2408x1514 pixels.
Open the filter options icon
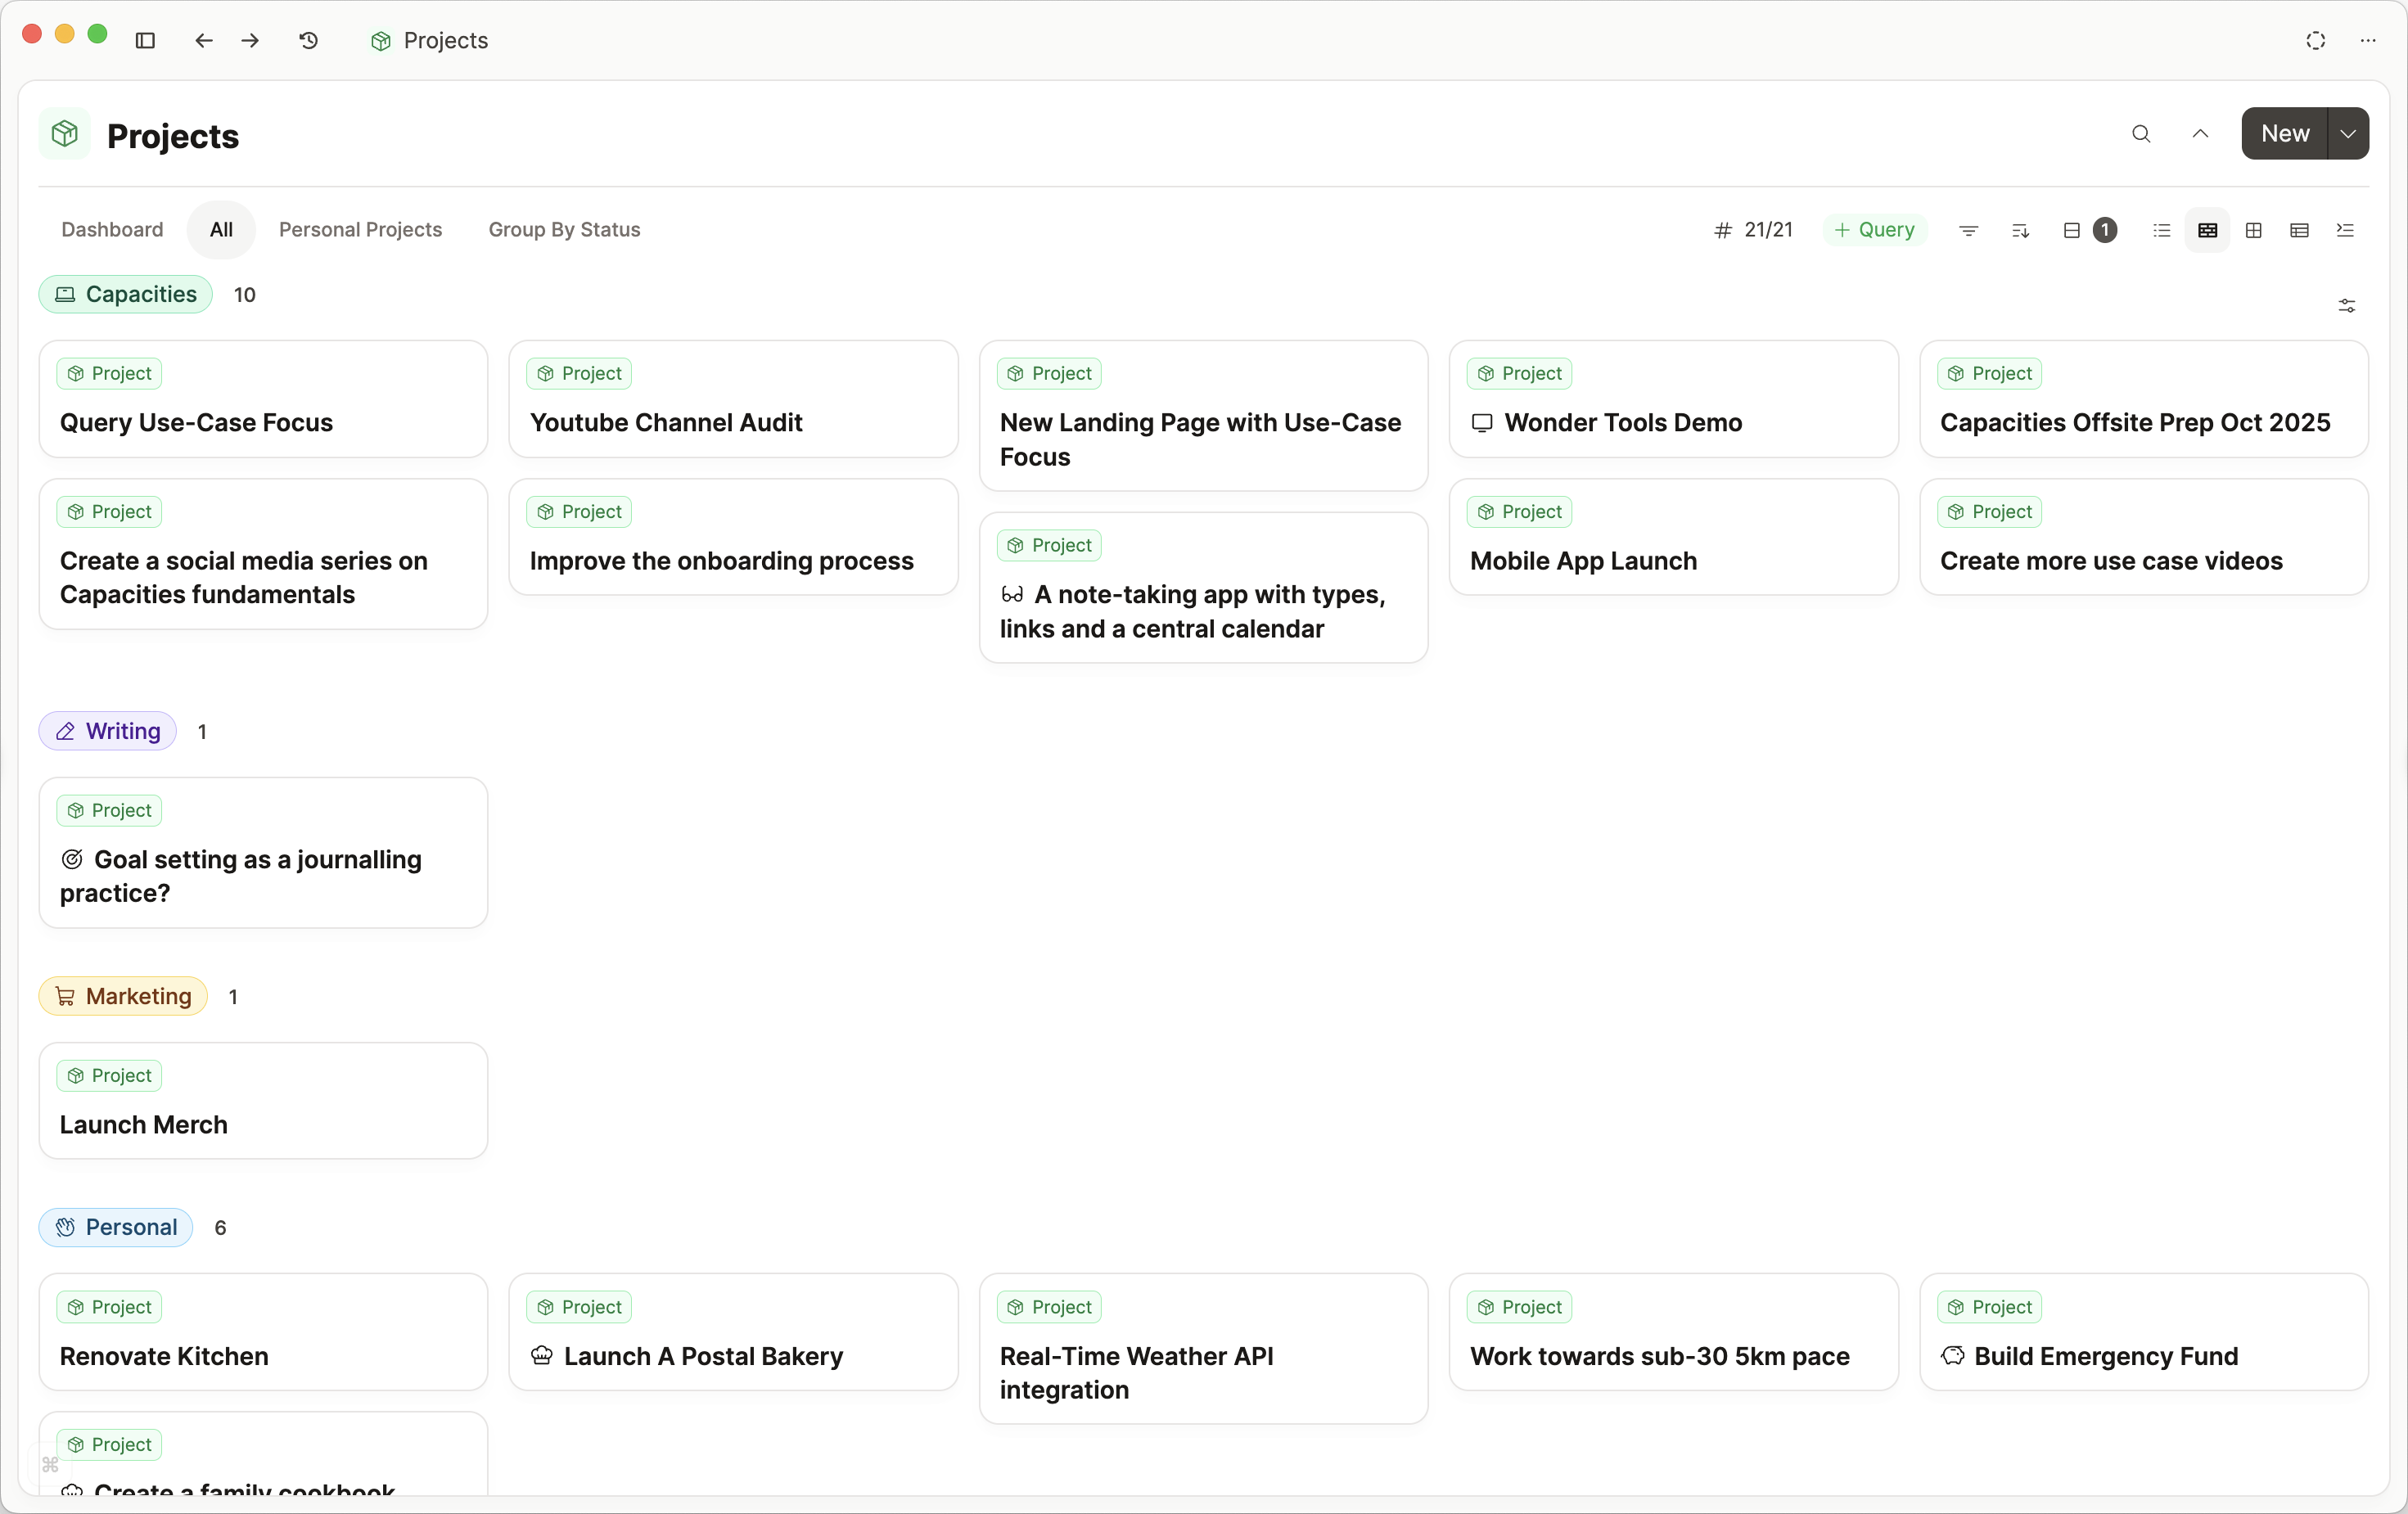[x=1968, y=230]
